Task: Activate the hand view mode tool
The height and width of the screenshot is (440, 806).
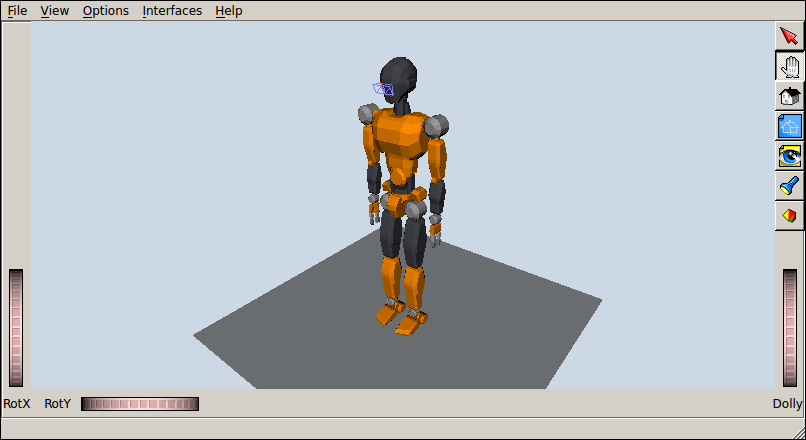Action: tap(789, 66)
